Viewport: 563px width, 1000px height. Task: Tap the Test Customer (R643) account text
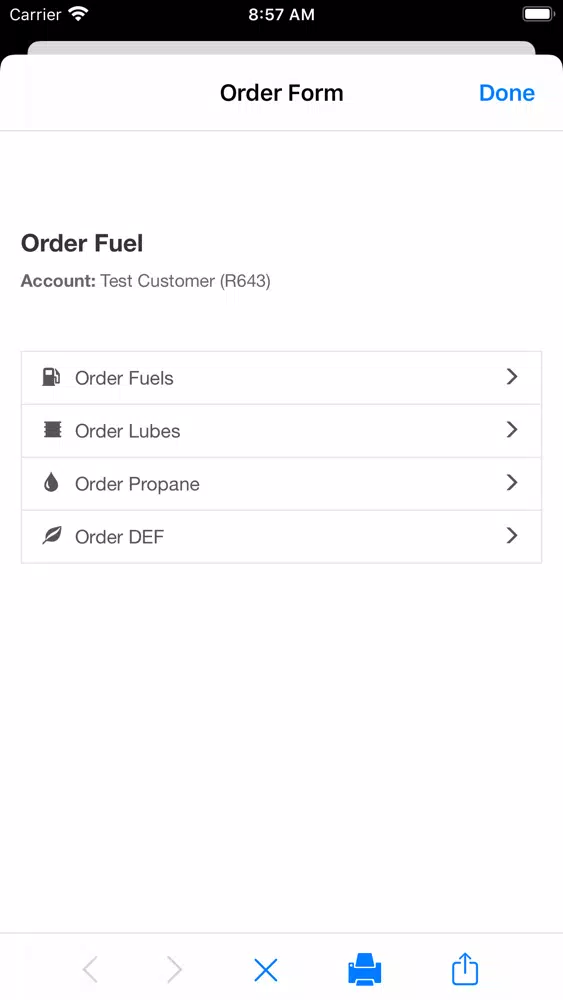point(186,281)
